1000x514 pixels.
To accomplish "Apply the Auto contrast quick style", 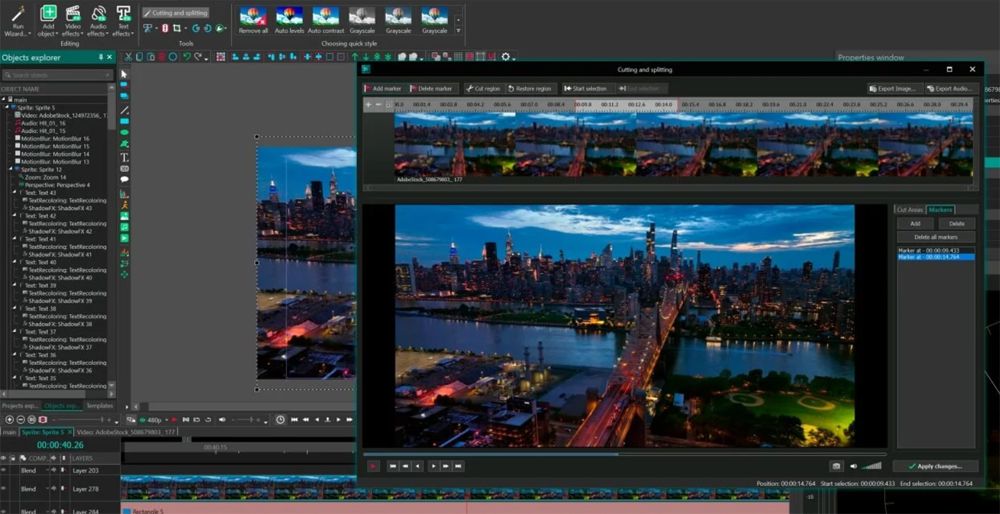I will (326, 20).
